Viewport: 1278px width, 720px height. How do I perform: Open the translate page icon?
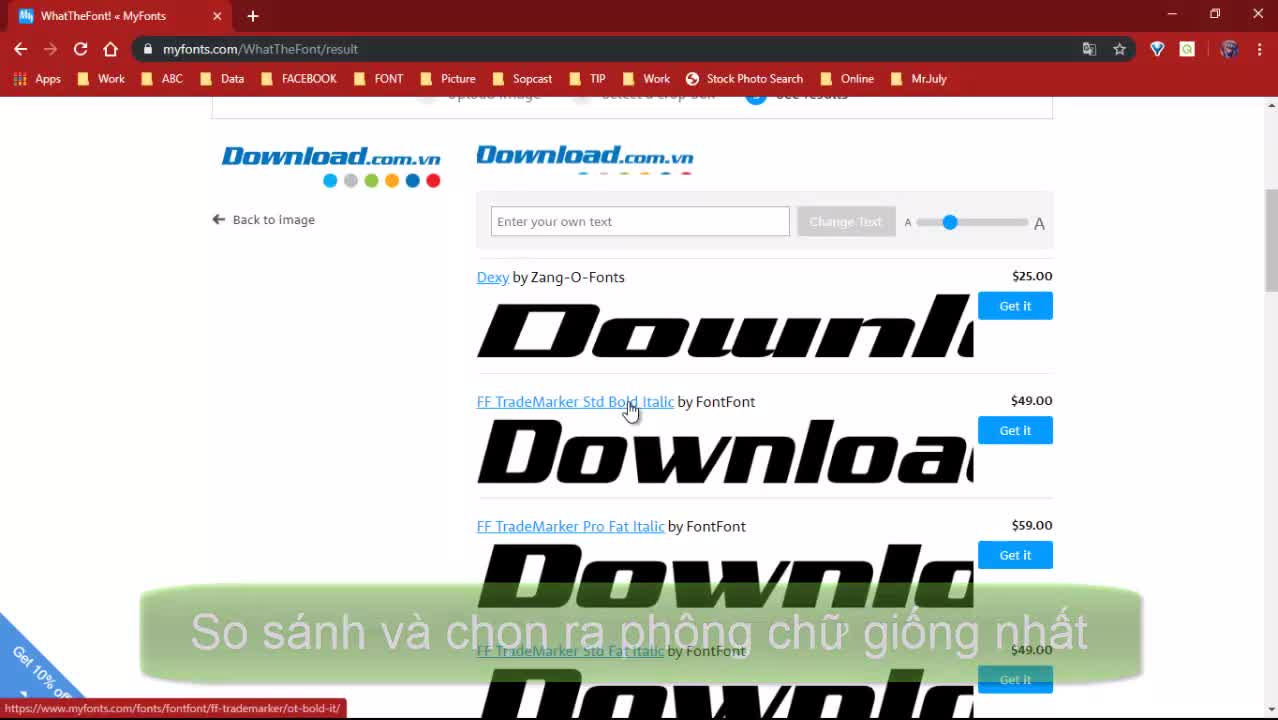pos(1089,49)
